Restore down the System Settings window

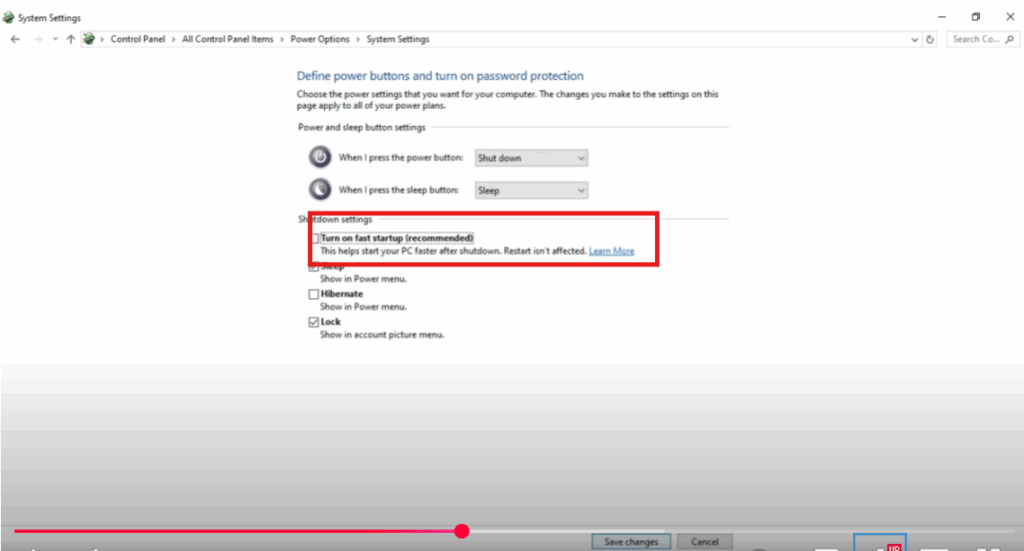(976, 17)
